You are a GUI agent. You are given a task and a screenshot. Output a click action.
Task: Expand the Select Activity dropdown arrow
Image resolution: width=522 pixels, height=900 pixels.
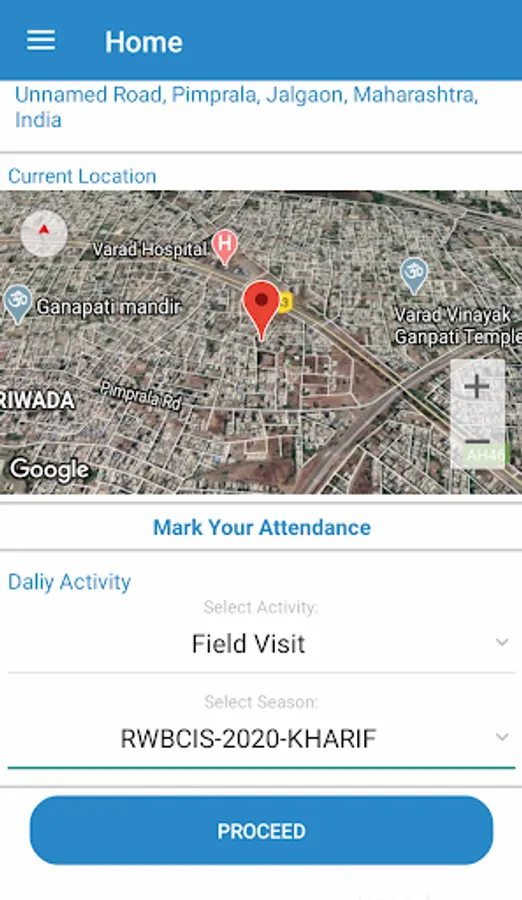502,642
